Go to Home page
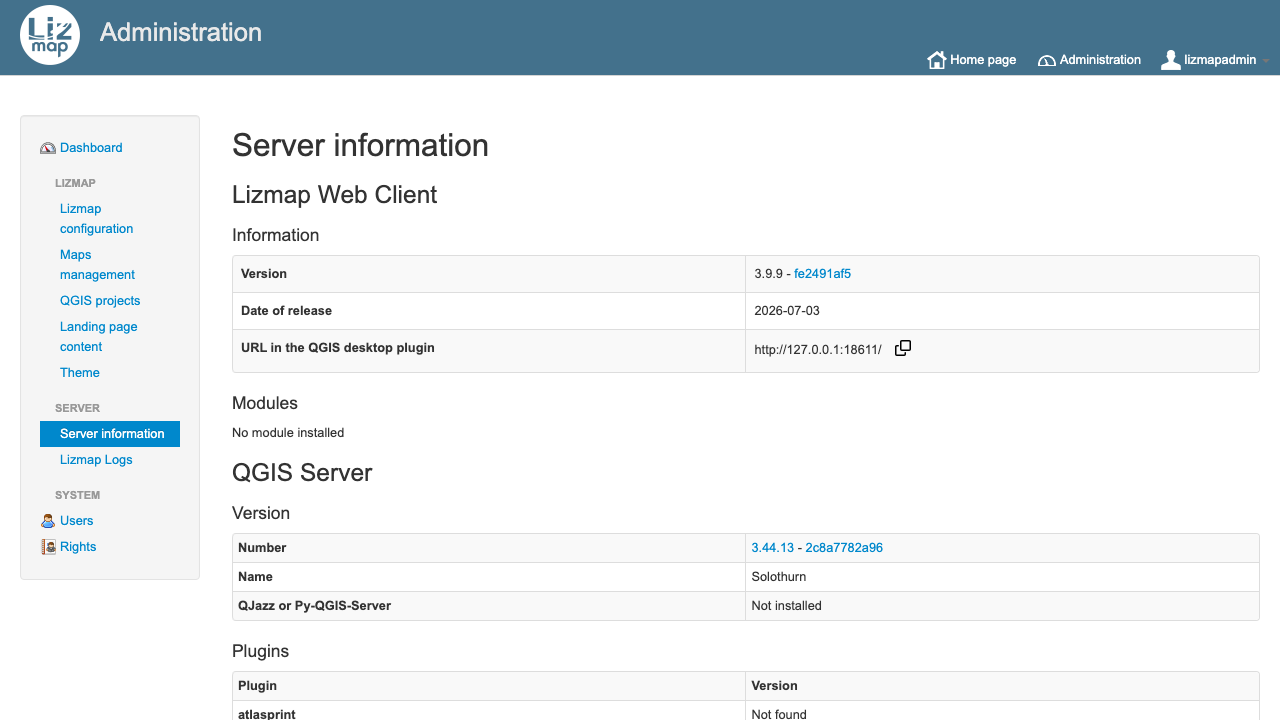This screenshot has width=1280, height=720. tap(972, 60)
